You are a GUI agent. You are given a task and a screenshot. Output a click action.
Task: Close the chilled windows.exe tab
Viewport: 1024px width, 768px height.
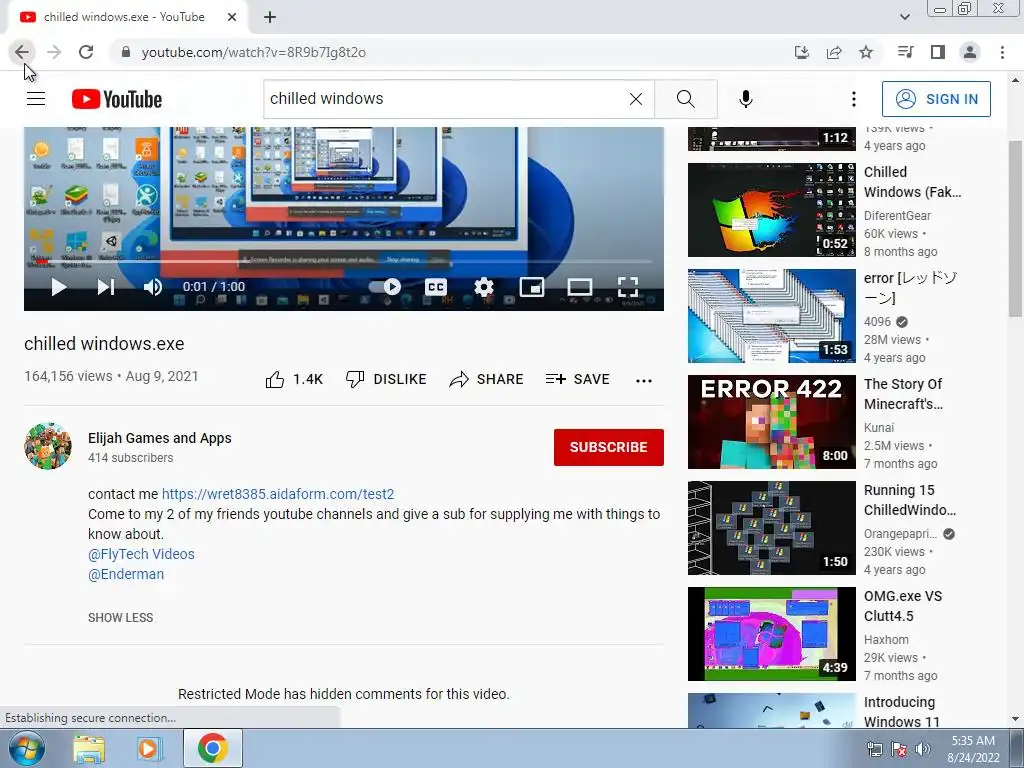click(x=232, y=18)
